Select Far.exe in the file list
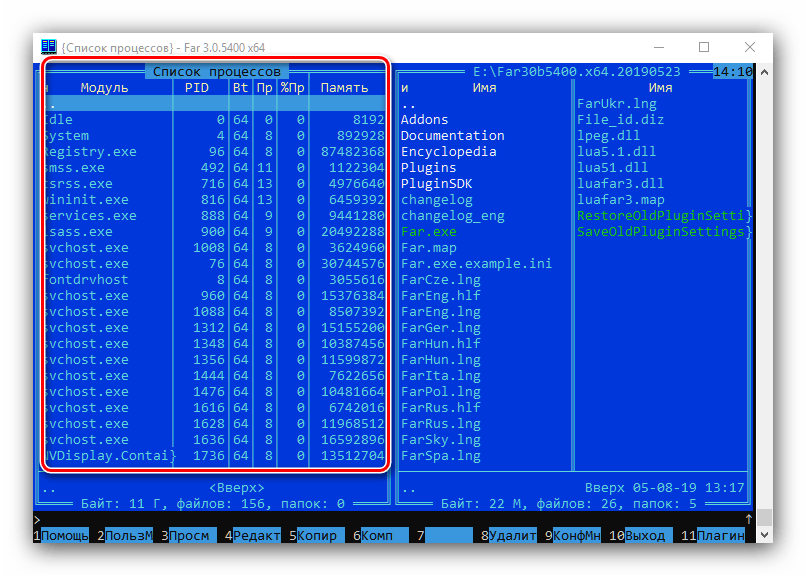Viewport: 806px width, 576px height. (428, 232)
